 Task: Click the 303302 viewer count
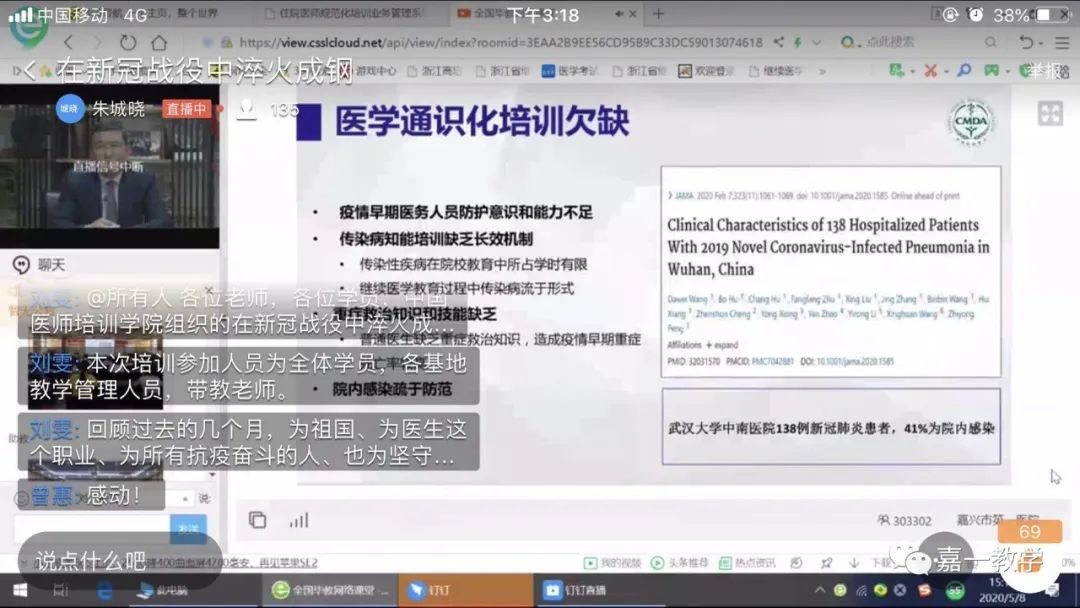pyautogui.click(x=904, y=521)
